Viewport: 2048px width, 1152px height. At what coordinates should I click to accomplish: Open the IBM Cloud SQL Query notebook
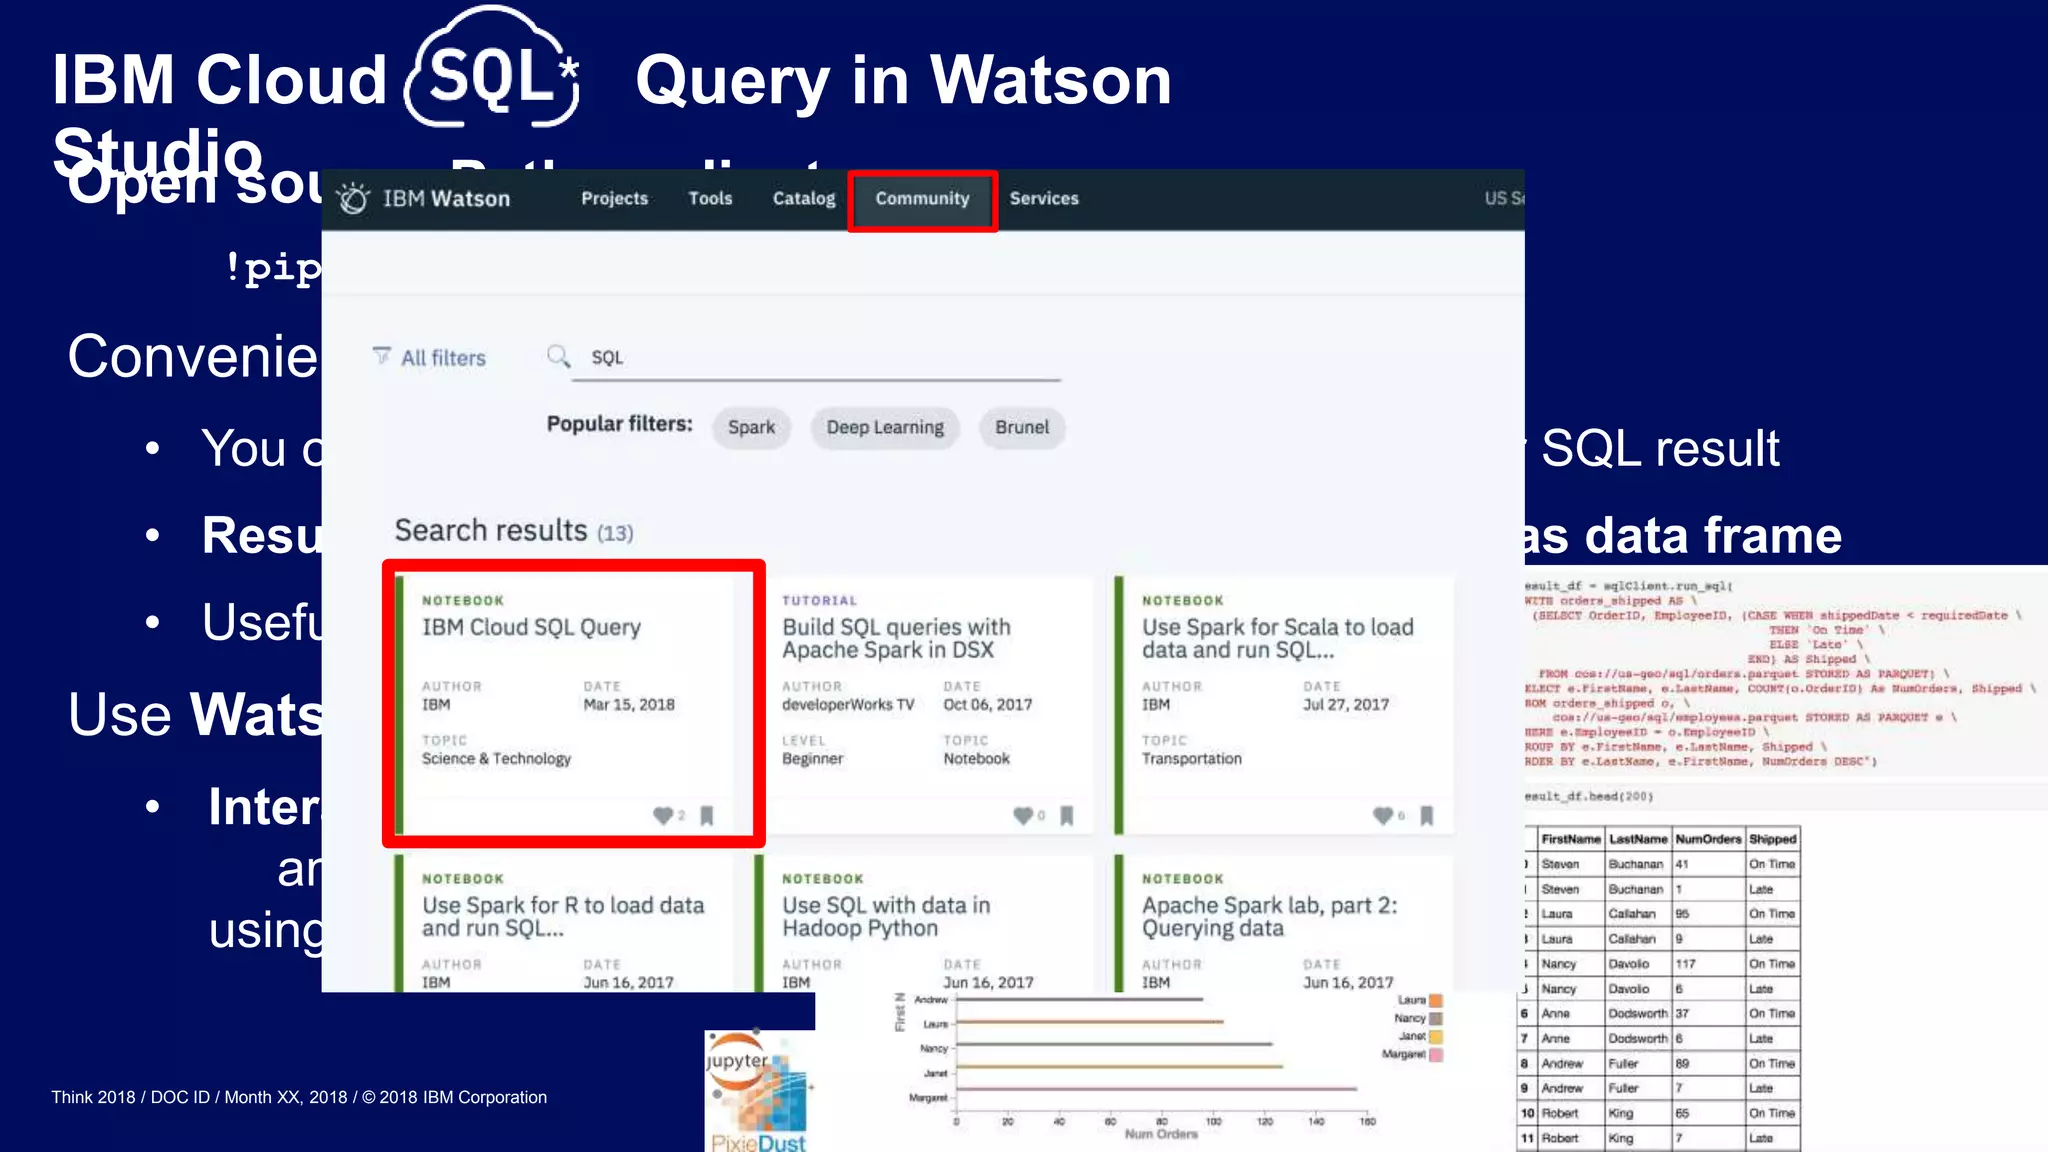pyautogui.click(x=531, y=627)
